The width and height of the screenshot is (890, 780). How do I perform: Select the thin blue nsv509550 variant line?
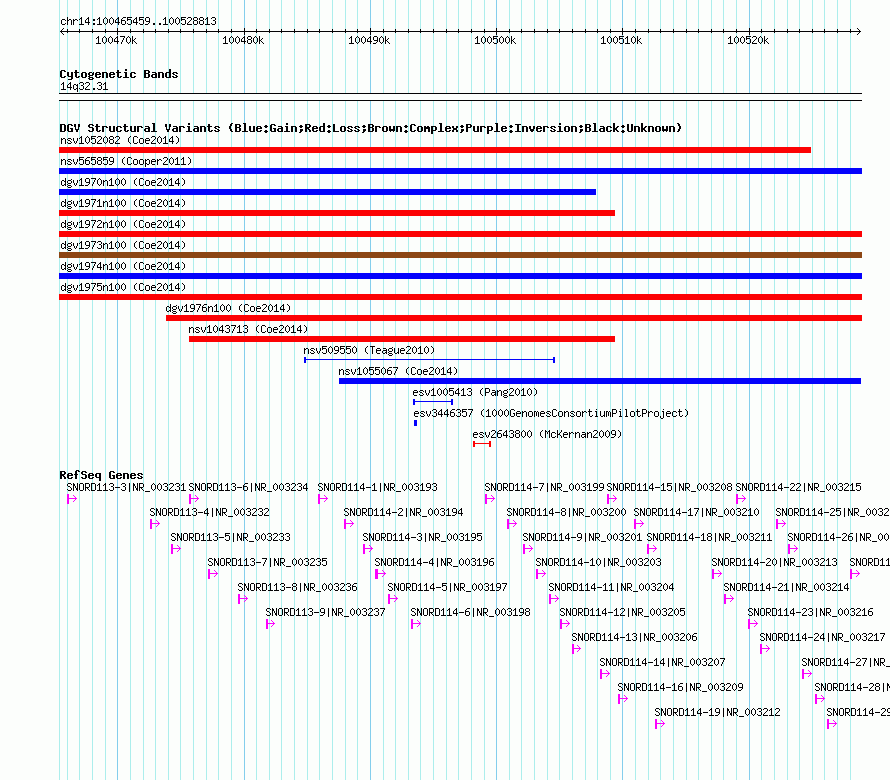[430, 360]
